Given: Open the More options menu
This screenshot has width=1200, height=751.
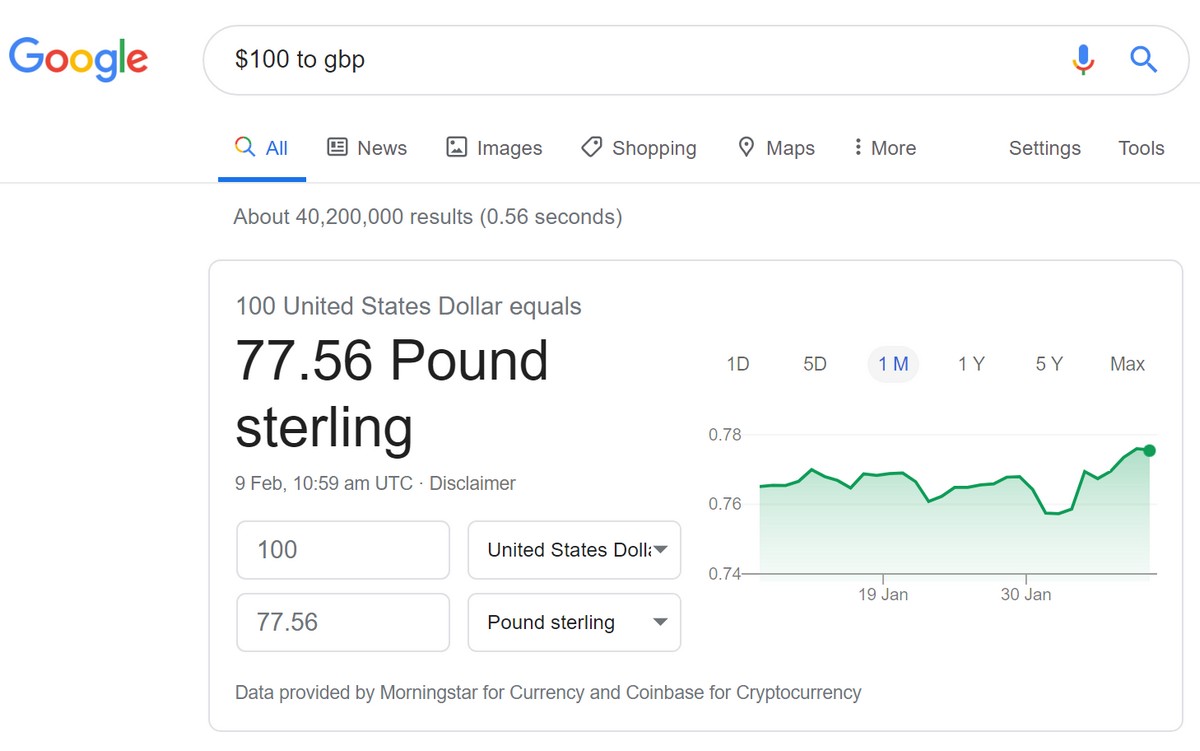Looking at the screenshot, I should 884,148.
